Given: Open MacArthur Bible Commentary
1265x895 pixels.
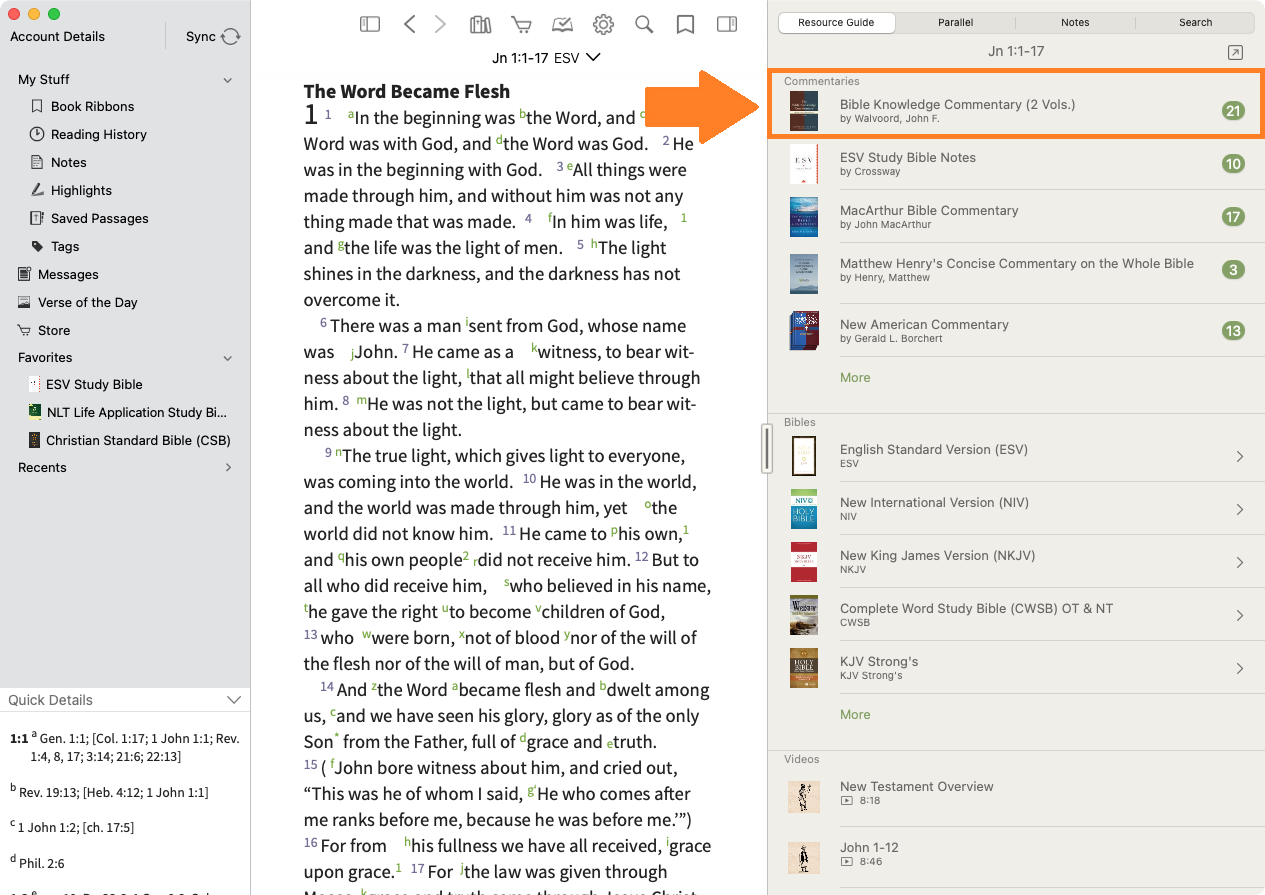Looking at the screenshot, I should point(1016,216).
